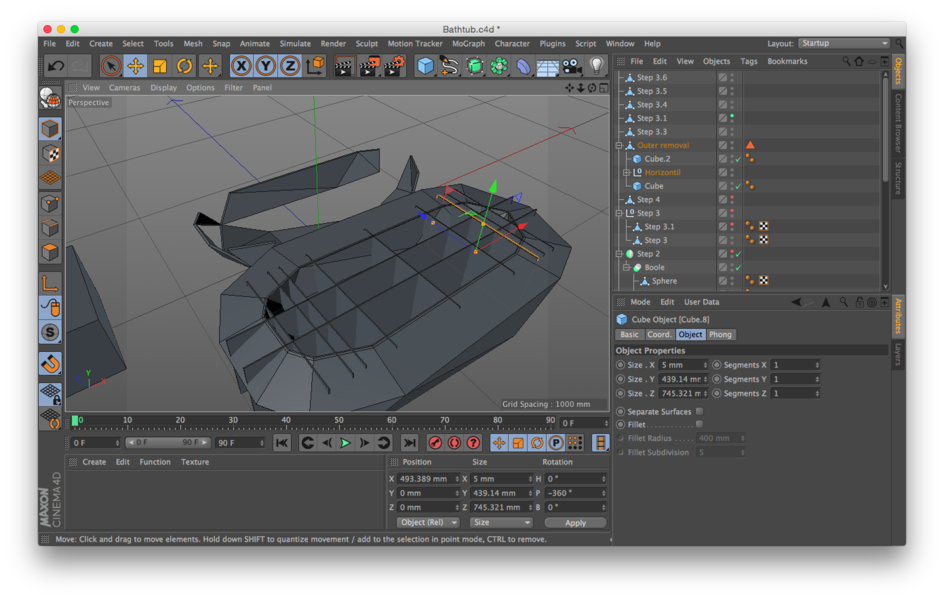Image resolution: width=944 pixels, height=600 pixels.
Task: Click the Size . Y value field
Action: [x=683, y=379]
